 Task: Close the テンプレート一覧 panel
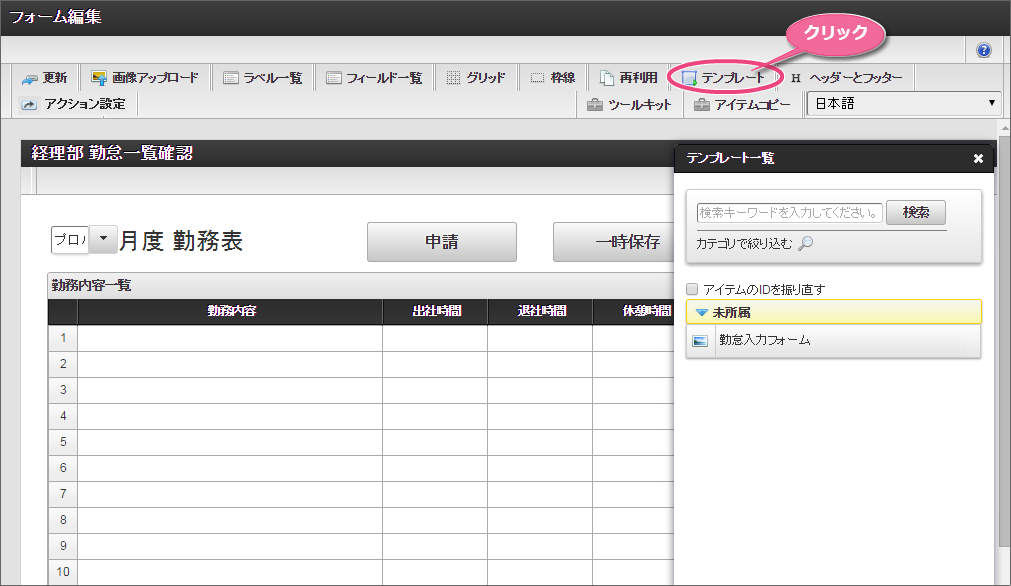[x=978, y=159]
